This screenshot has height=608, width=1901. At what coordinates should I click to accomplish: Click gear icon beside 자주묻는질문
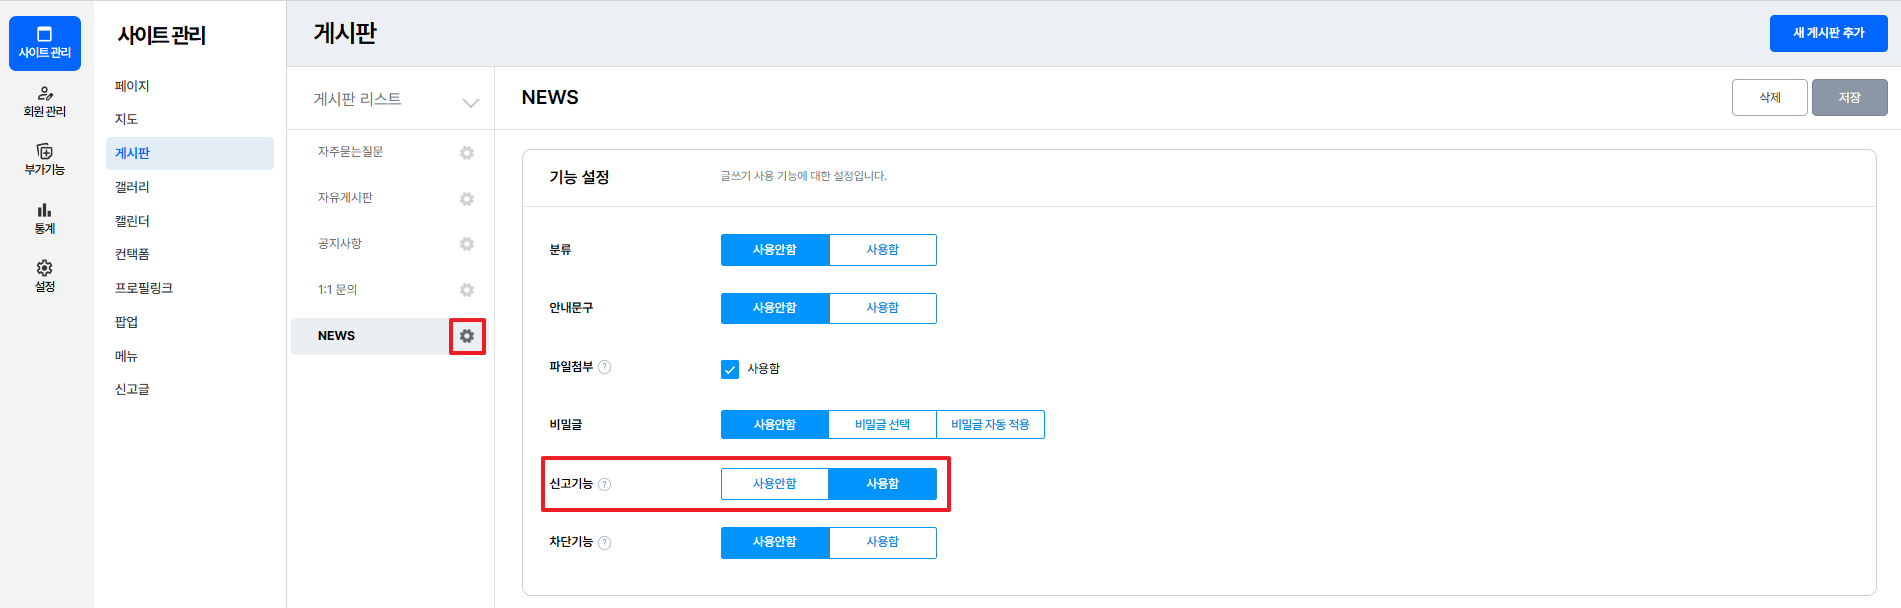click(467, 153)
